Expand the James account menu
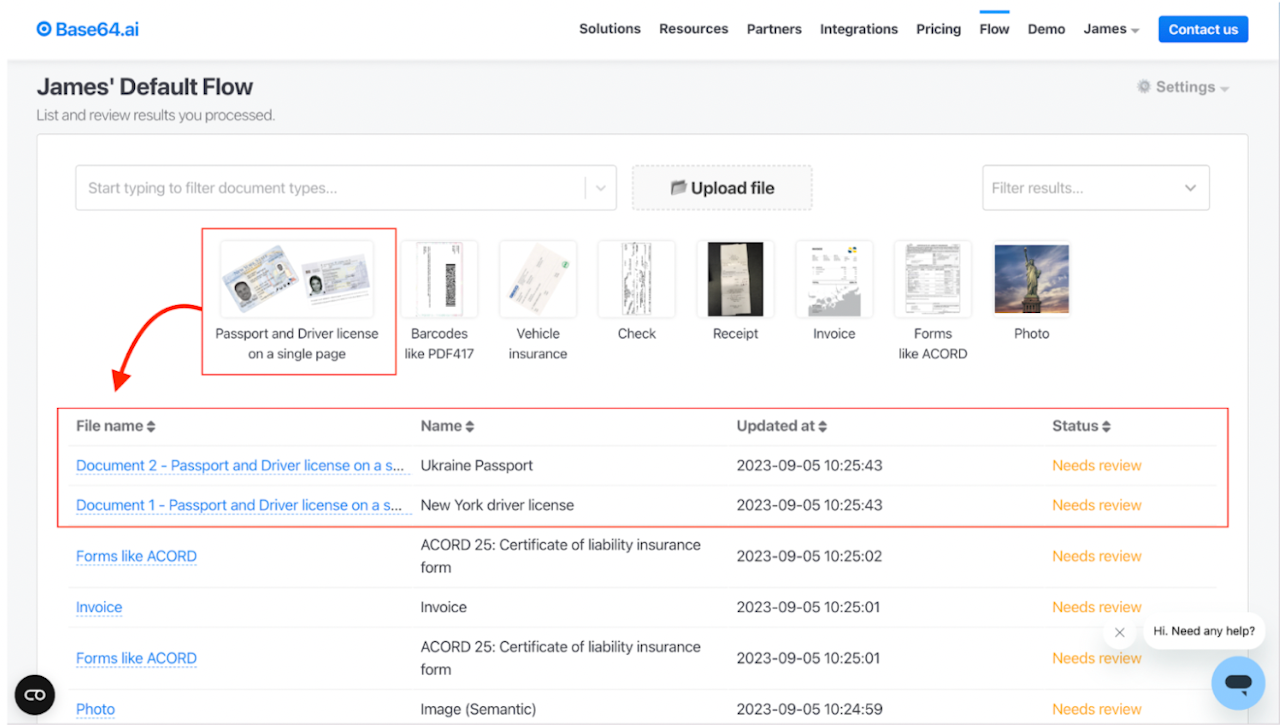 1111,29
